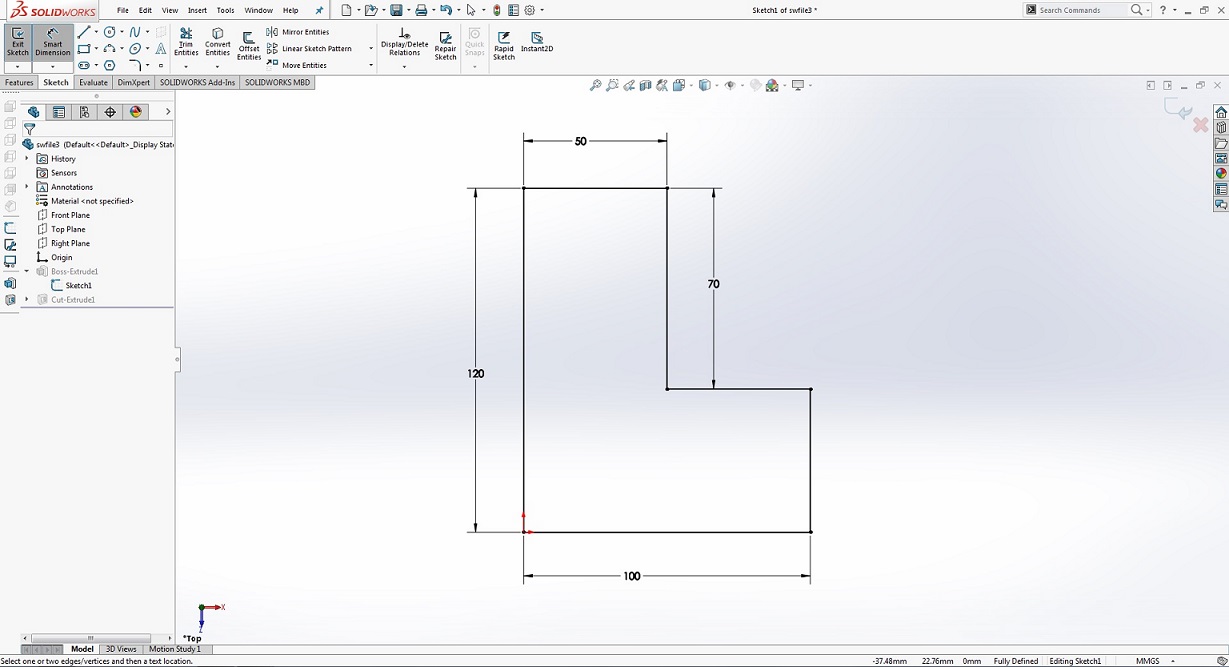The width and height of the screenshot is (1229, 667).
Task: Switch to the SOLIDWORKS Add-Ins tab
Action: [x=197, y=82]
